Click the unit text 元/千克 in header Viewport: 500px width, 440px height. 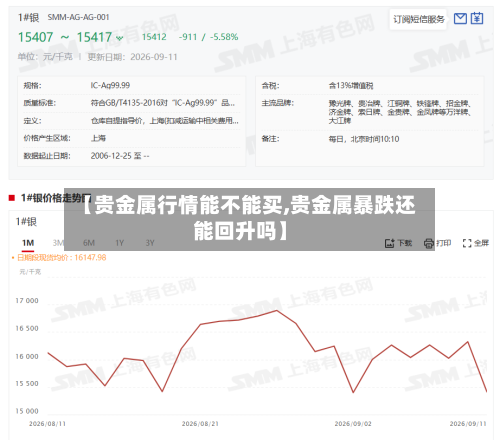click(58, 57)
